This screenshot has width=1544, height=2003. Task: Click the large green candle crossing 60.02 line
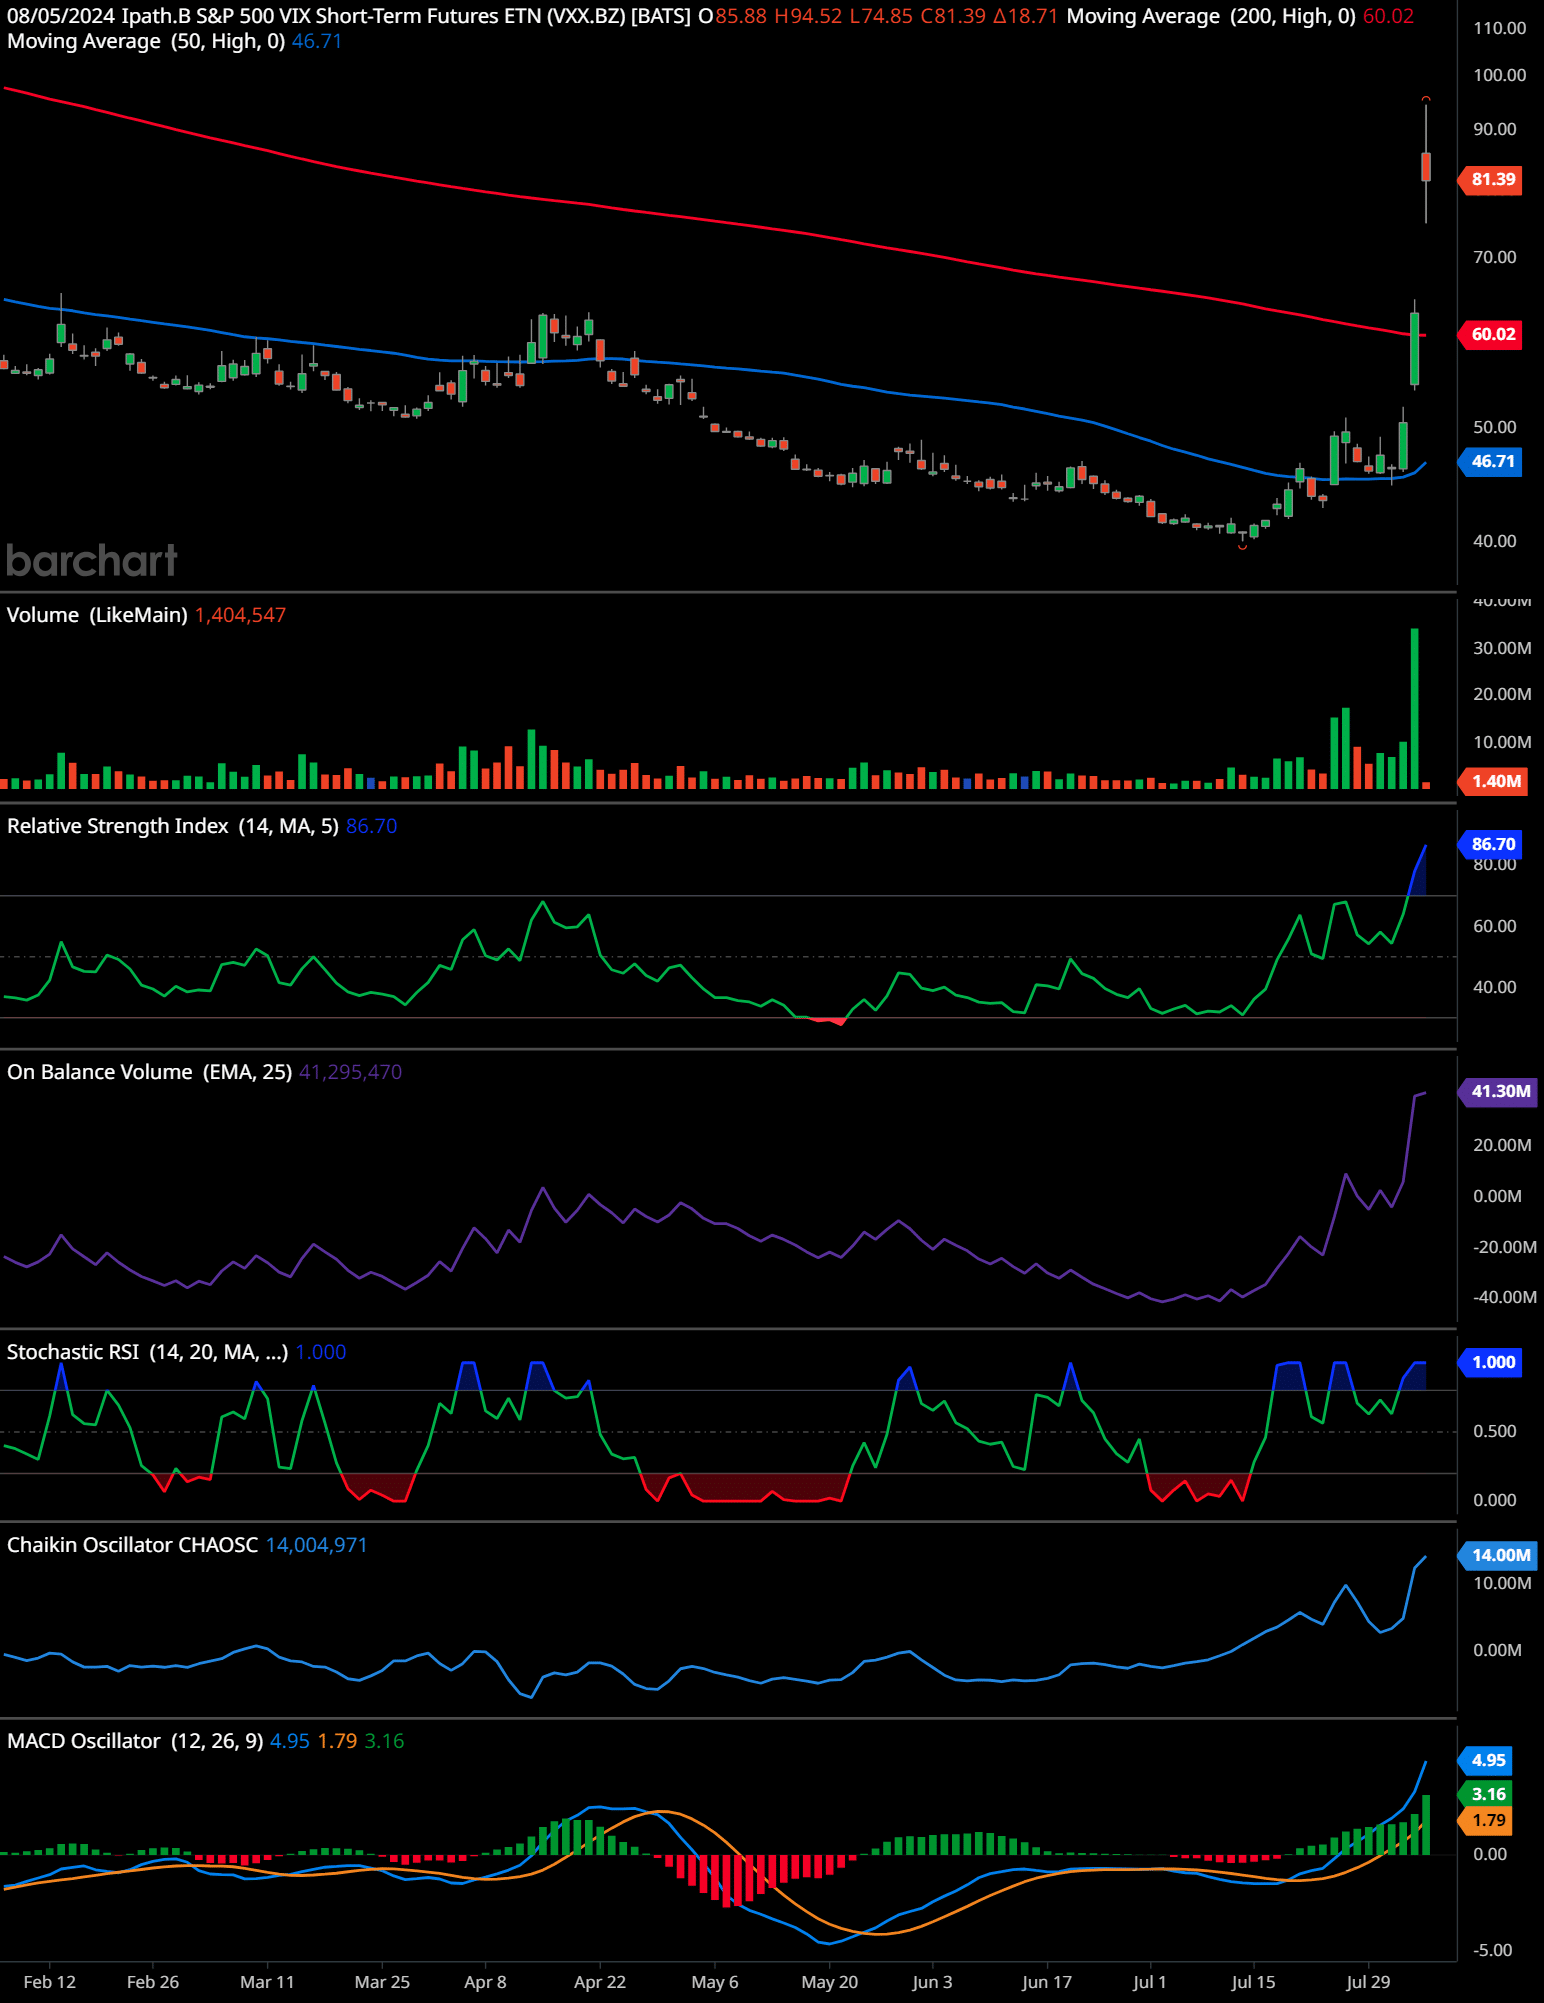1415,348
